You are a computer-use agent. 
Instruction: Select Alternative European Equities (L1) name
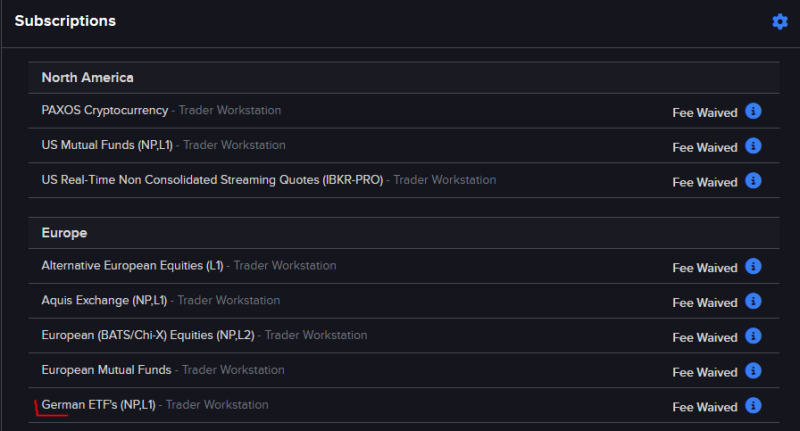(x=132, y=266)
